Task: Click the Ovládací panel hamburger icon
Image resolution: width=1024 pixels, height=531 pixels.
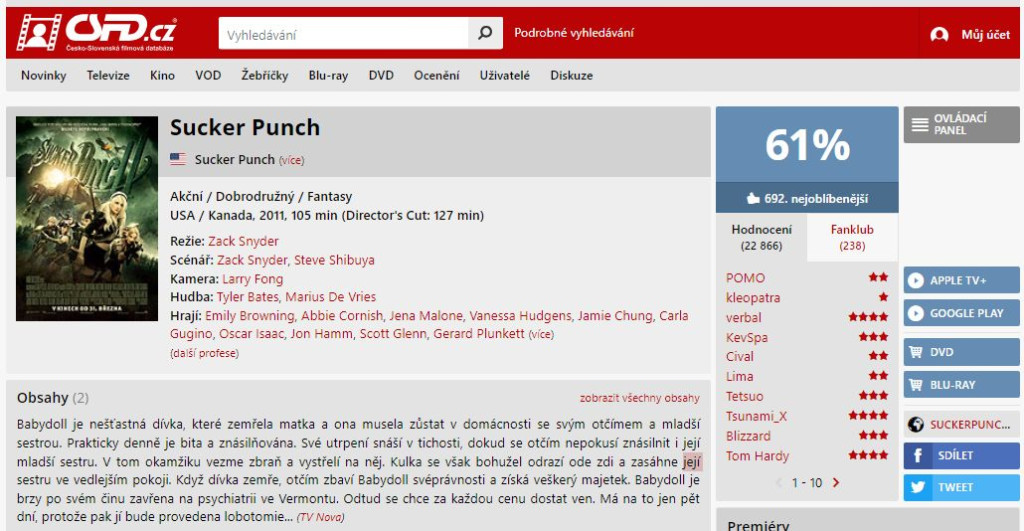Action: tap(920, 124)
